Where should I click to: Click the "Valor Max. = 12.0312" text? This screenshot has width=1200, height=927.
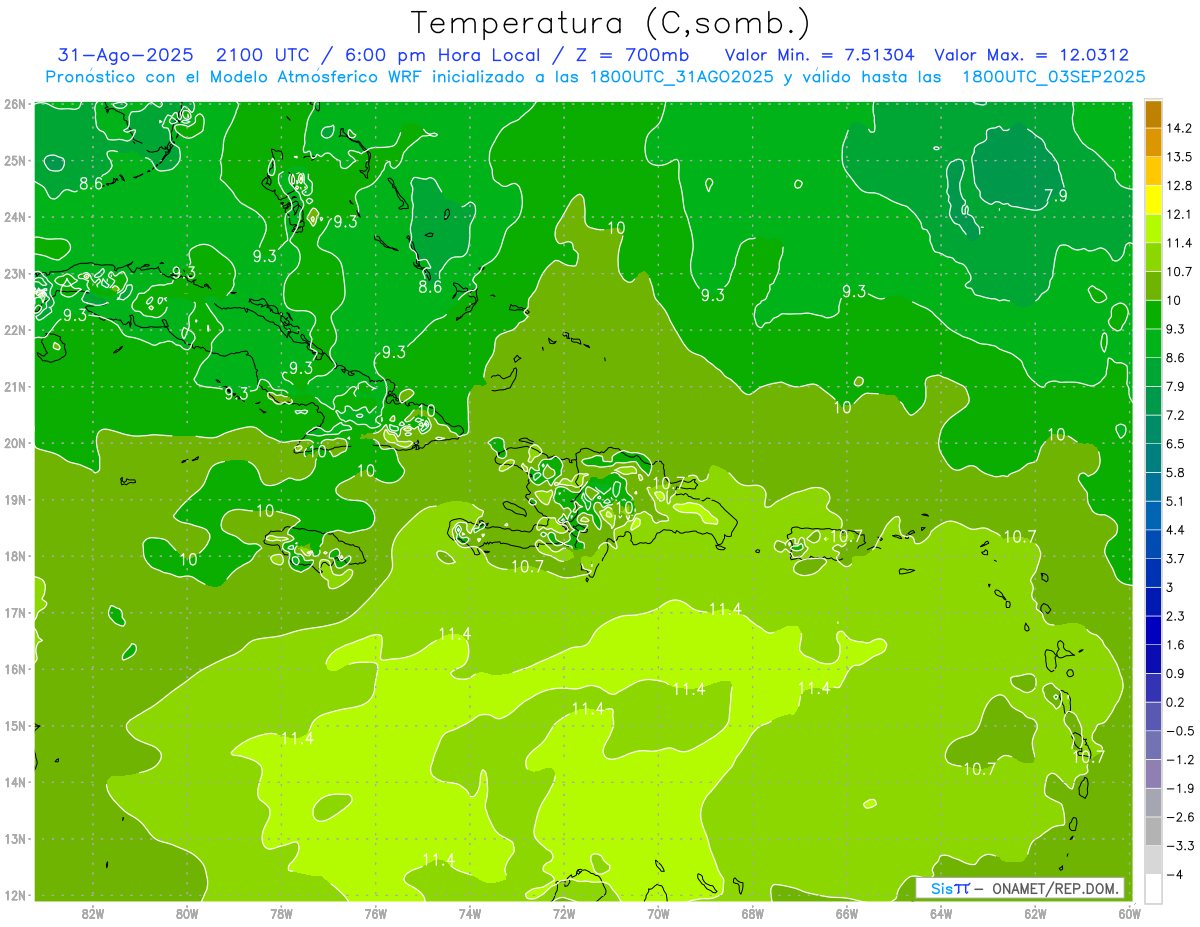[x=1032, y=55]
